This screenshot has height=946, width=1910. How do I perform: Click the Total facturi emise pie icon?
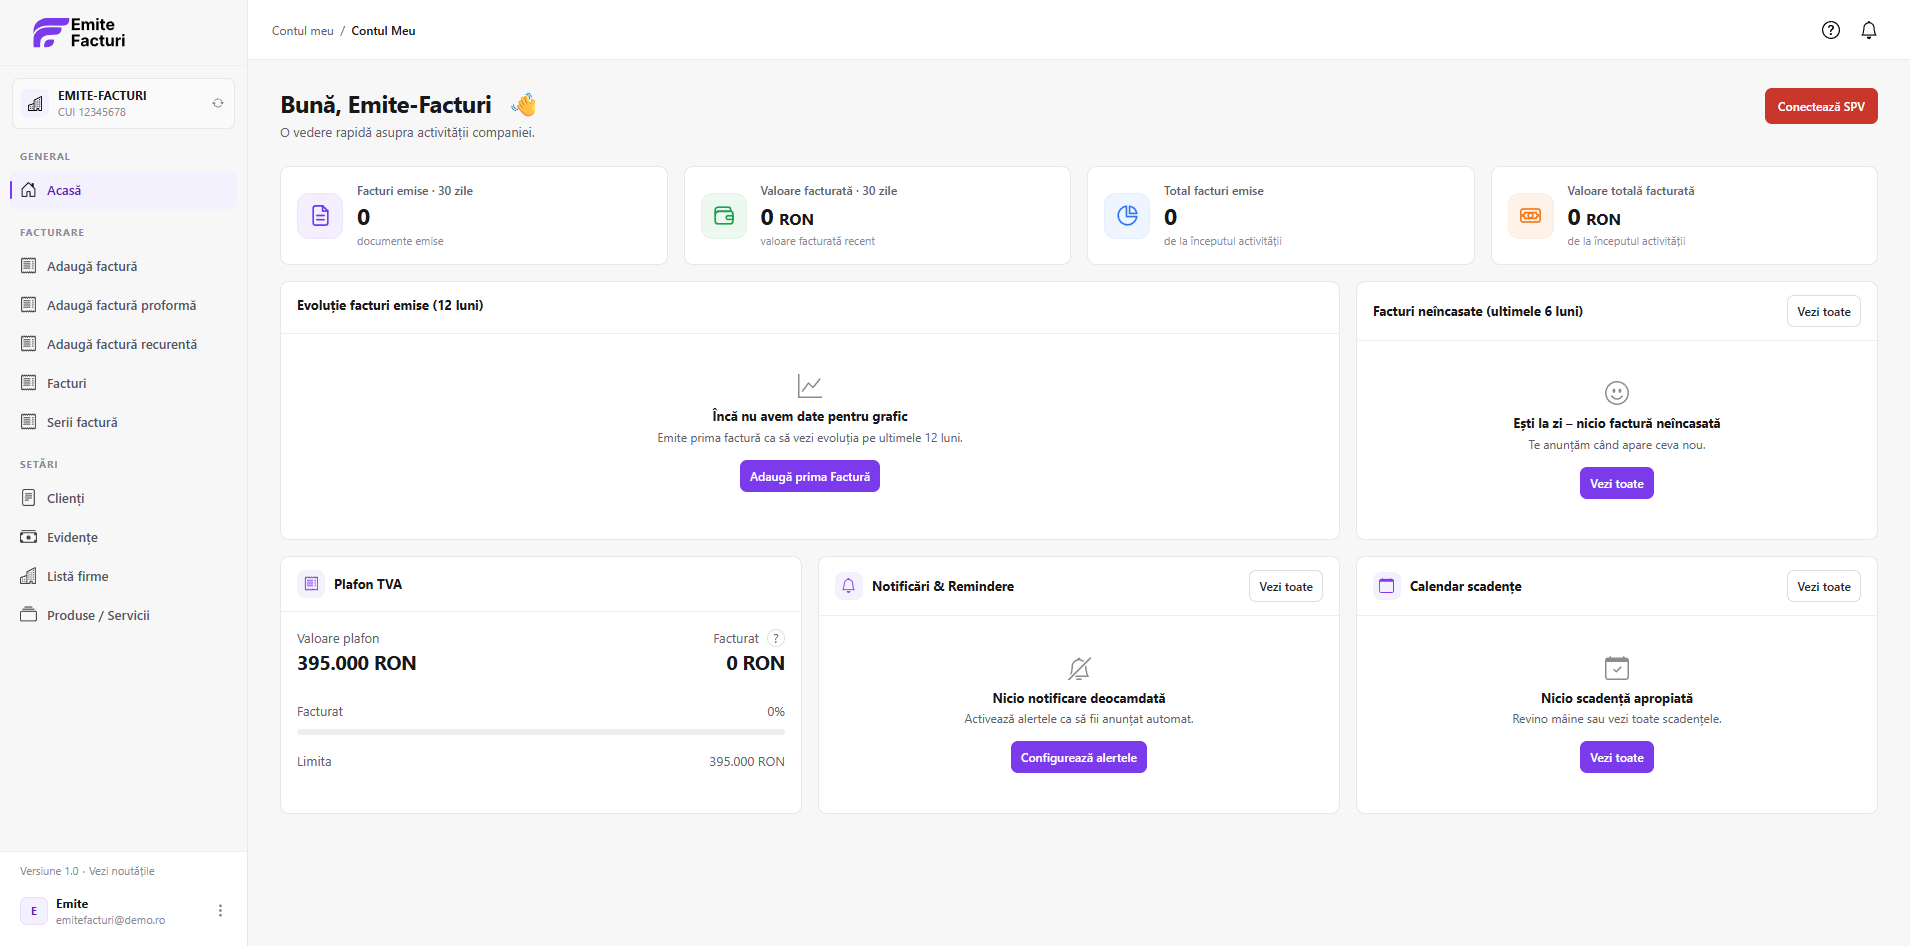coord(1127,216)
